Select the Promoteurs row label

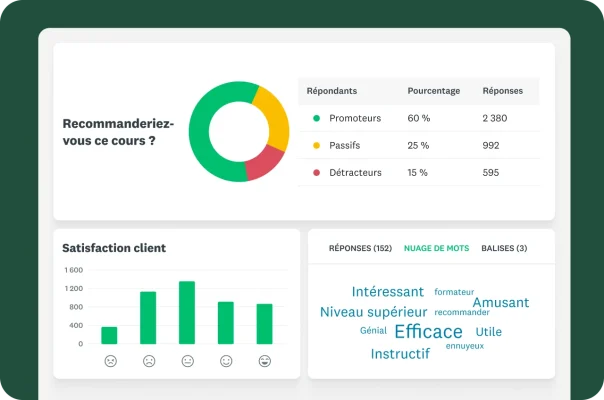(355, 118)
